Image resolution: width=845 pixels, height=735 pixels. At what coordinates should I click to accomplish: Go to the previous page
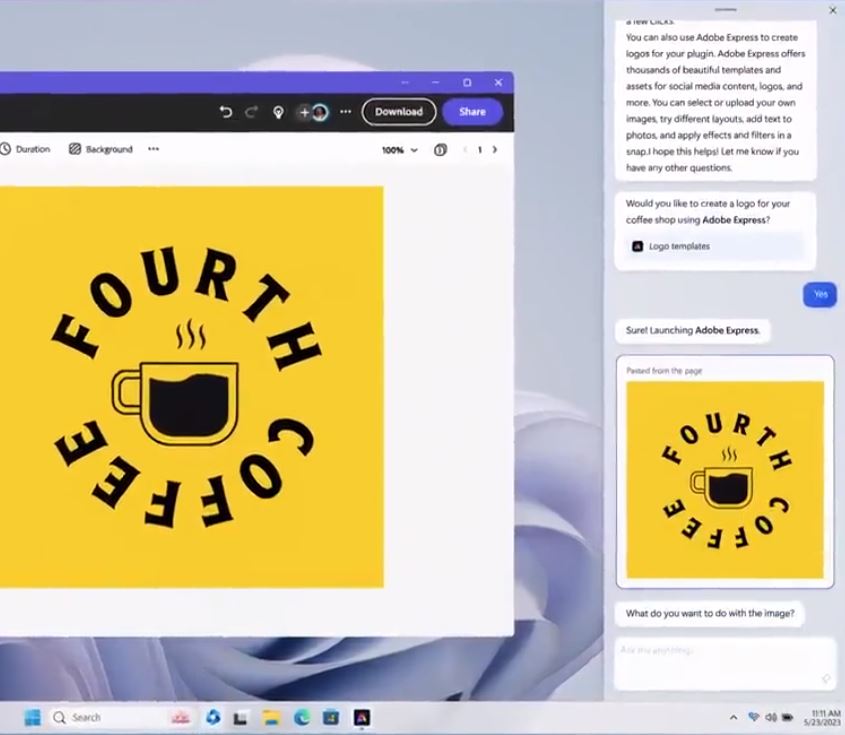pyautogui.click(x=465, y=150)
